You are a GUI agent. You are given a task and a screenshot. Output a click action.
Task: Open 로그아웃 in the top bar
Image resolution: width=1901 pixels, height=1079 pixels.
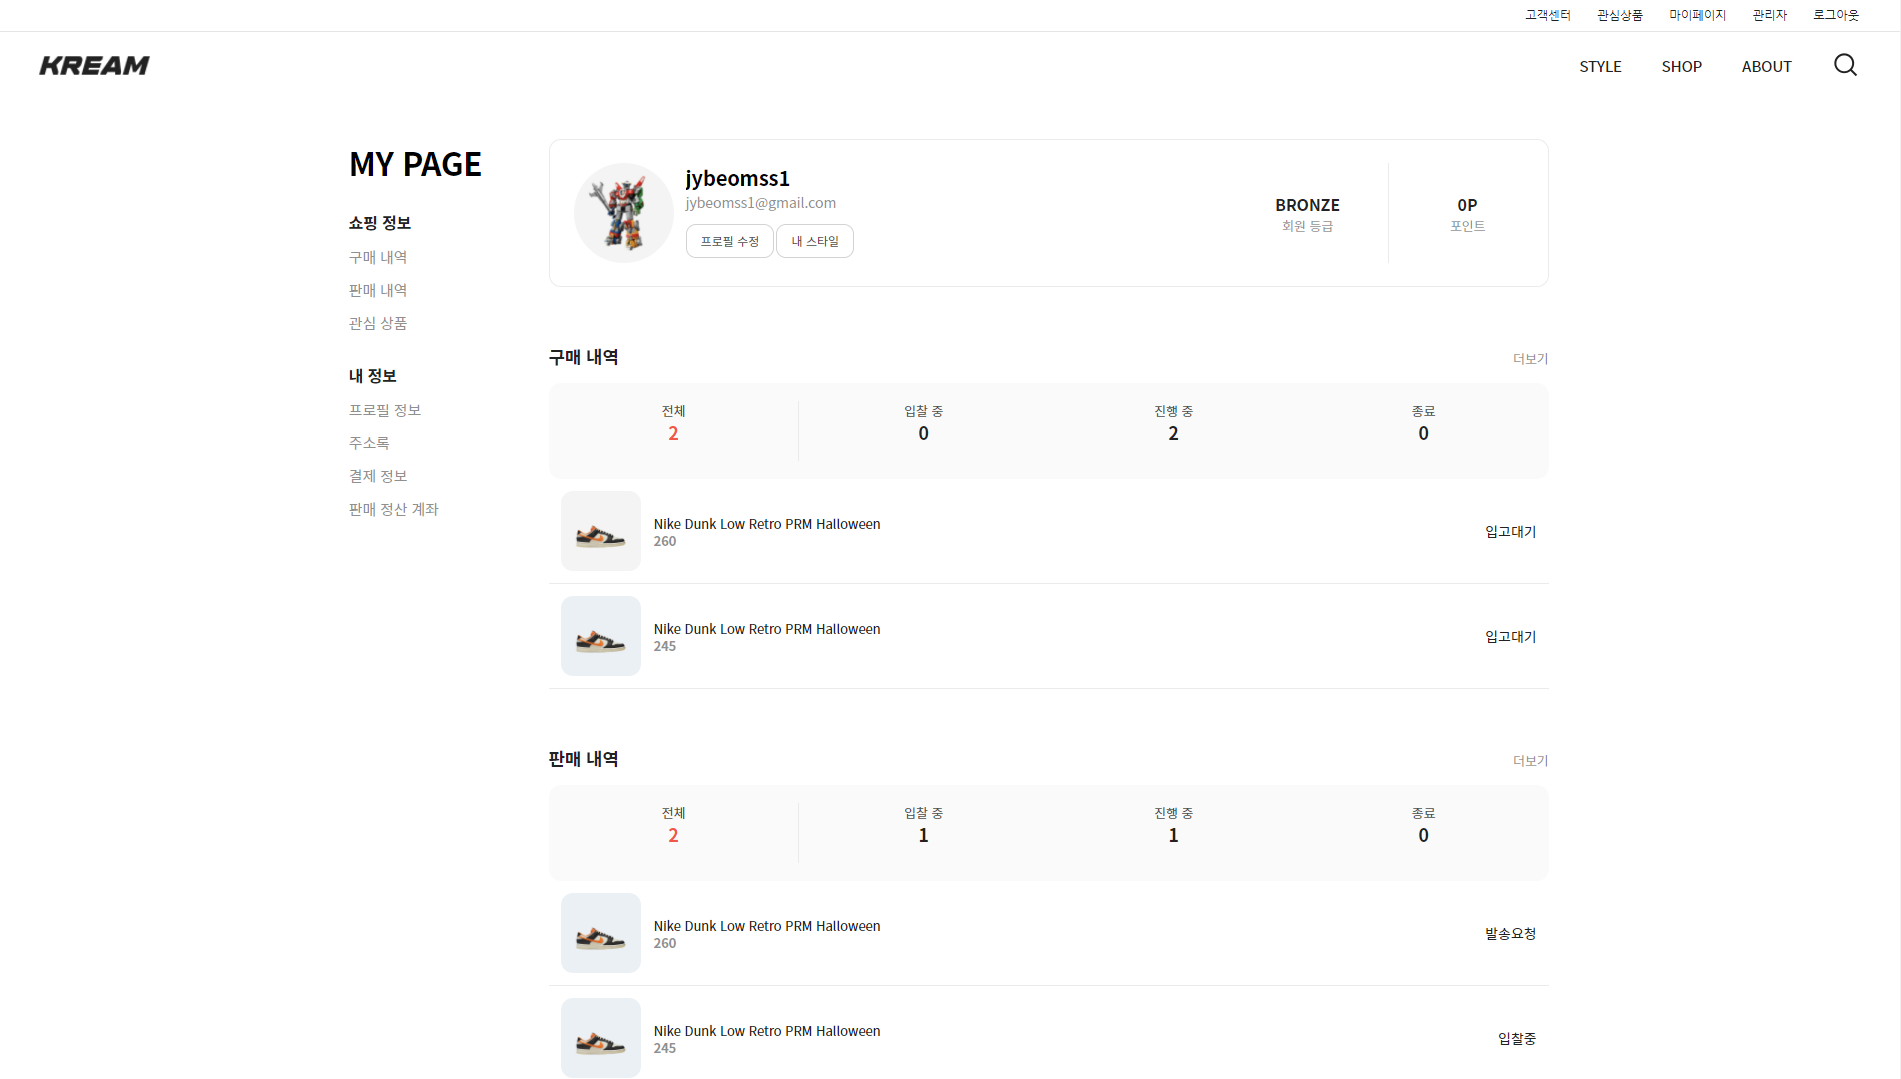click(1835, 14)
